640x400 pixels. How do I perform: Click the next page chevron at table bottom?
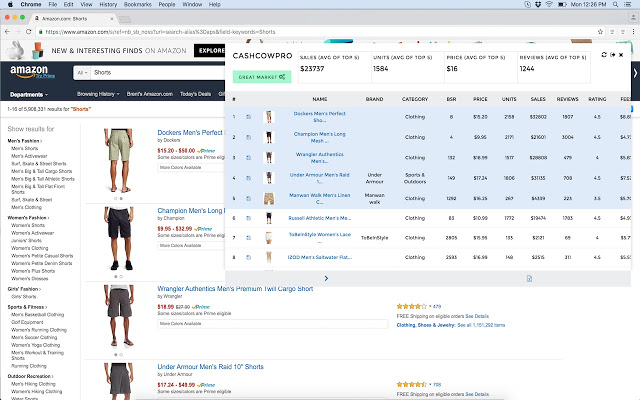(x=326, y=278)
